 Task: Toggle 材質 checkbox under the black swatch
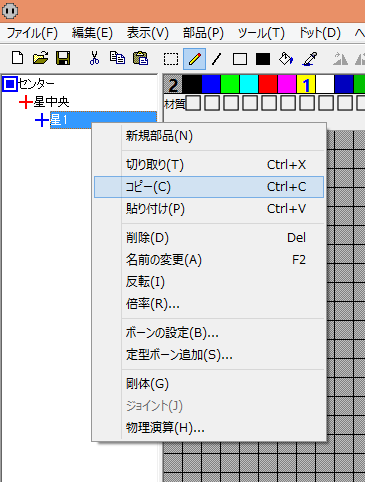[x=193, y=103]
